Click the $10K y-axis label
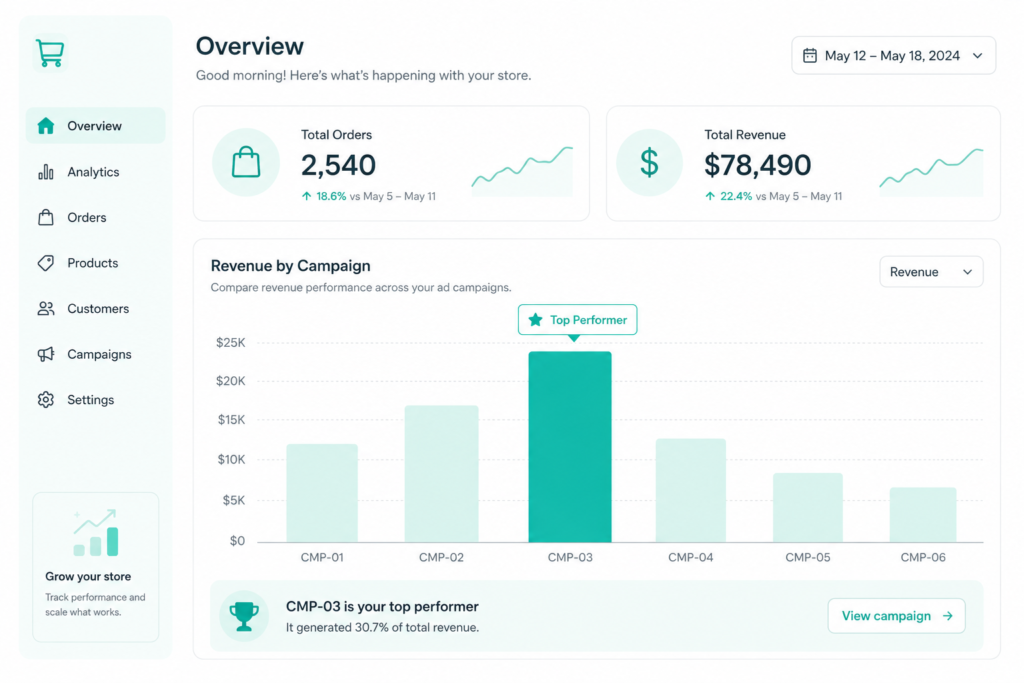1024x683 pixels. click(x=231, y=459)
